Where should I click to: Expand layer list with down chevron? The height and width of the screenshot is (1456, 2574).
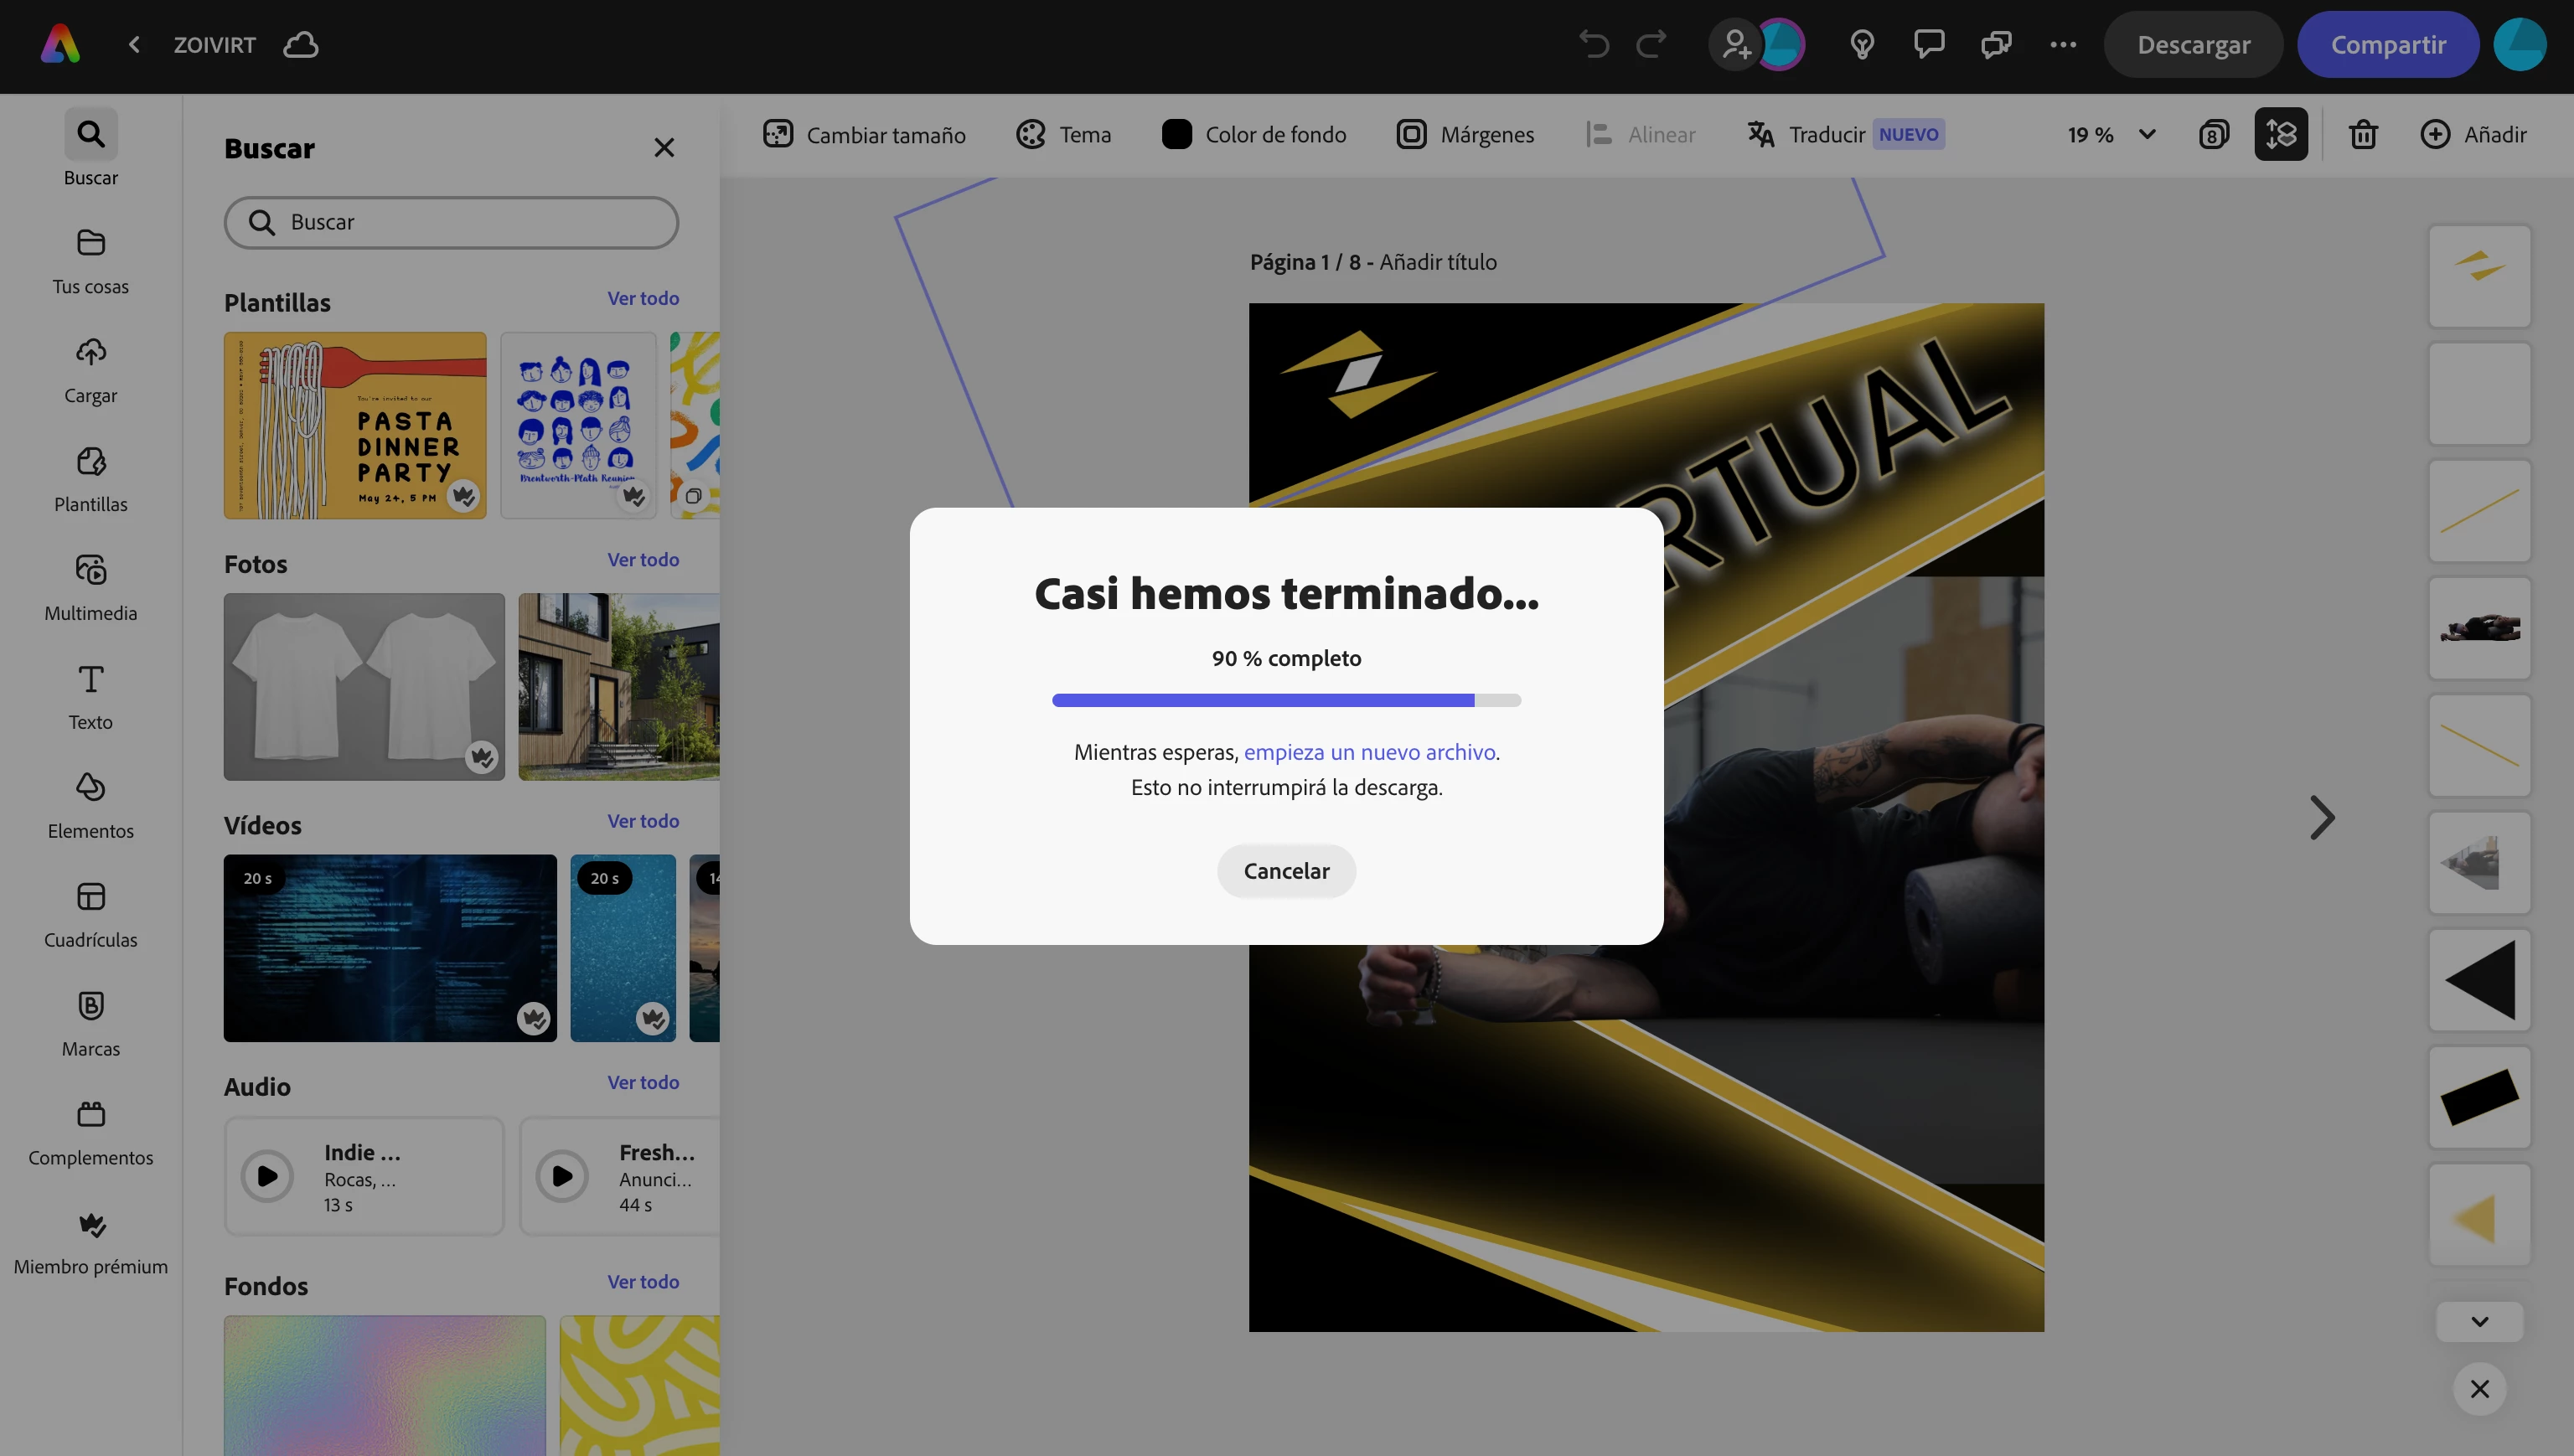pos(2479,1322)
